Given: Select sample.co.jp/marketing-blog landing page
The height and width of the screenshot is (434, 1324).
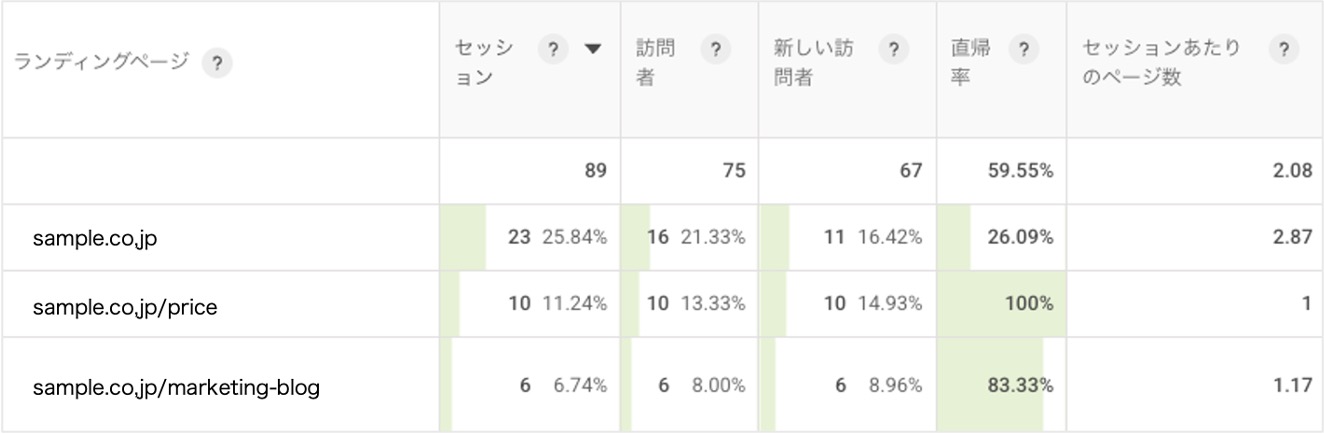Looking at the screenshot, I should 176,387.
